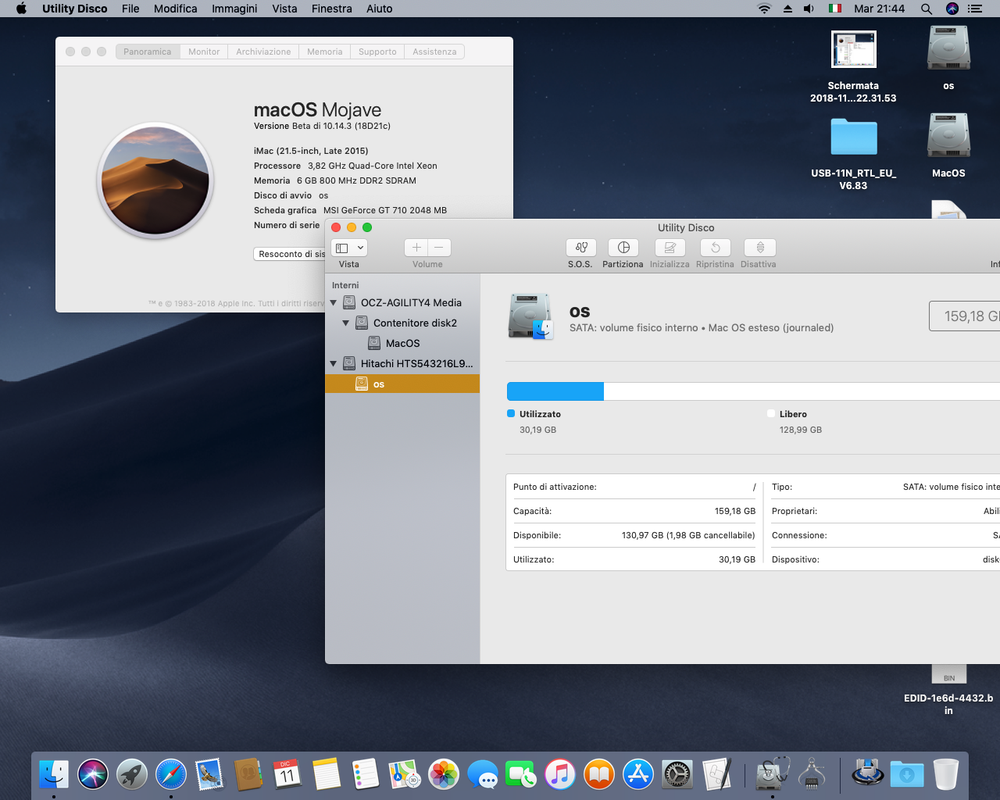Open Safari from the Dock
This screenshot has width=1000, height=800.
click(x=171, y=774)
